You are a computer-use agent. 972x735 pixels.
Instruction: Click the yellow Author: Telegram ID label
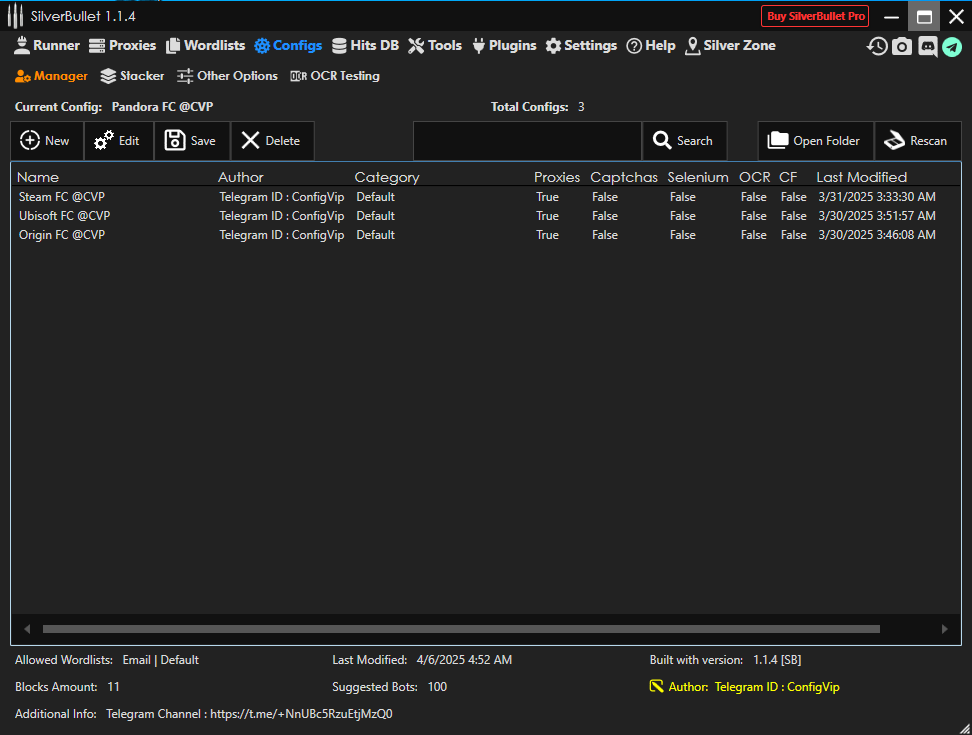pyautogui.click(x=754, y=687)
